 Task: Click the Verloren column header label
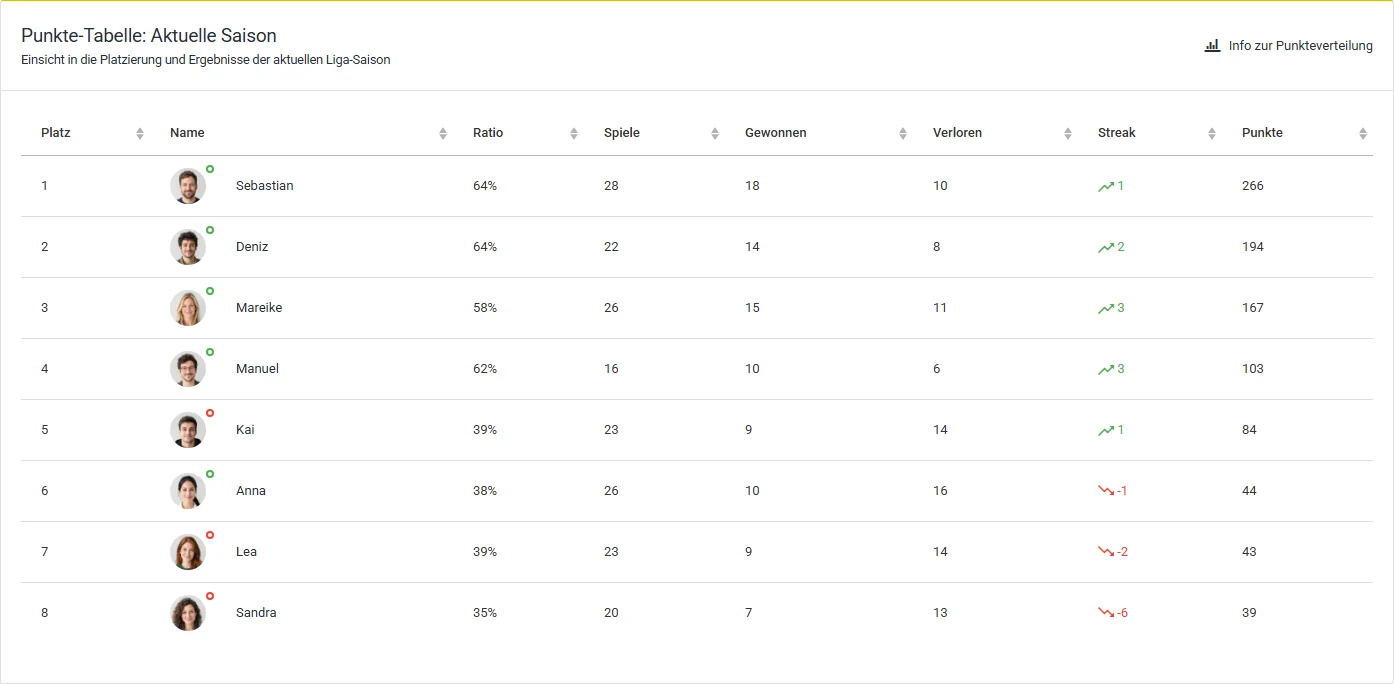tap(958, 133)
